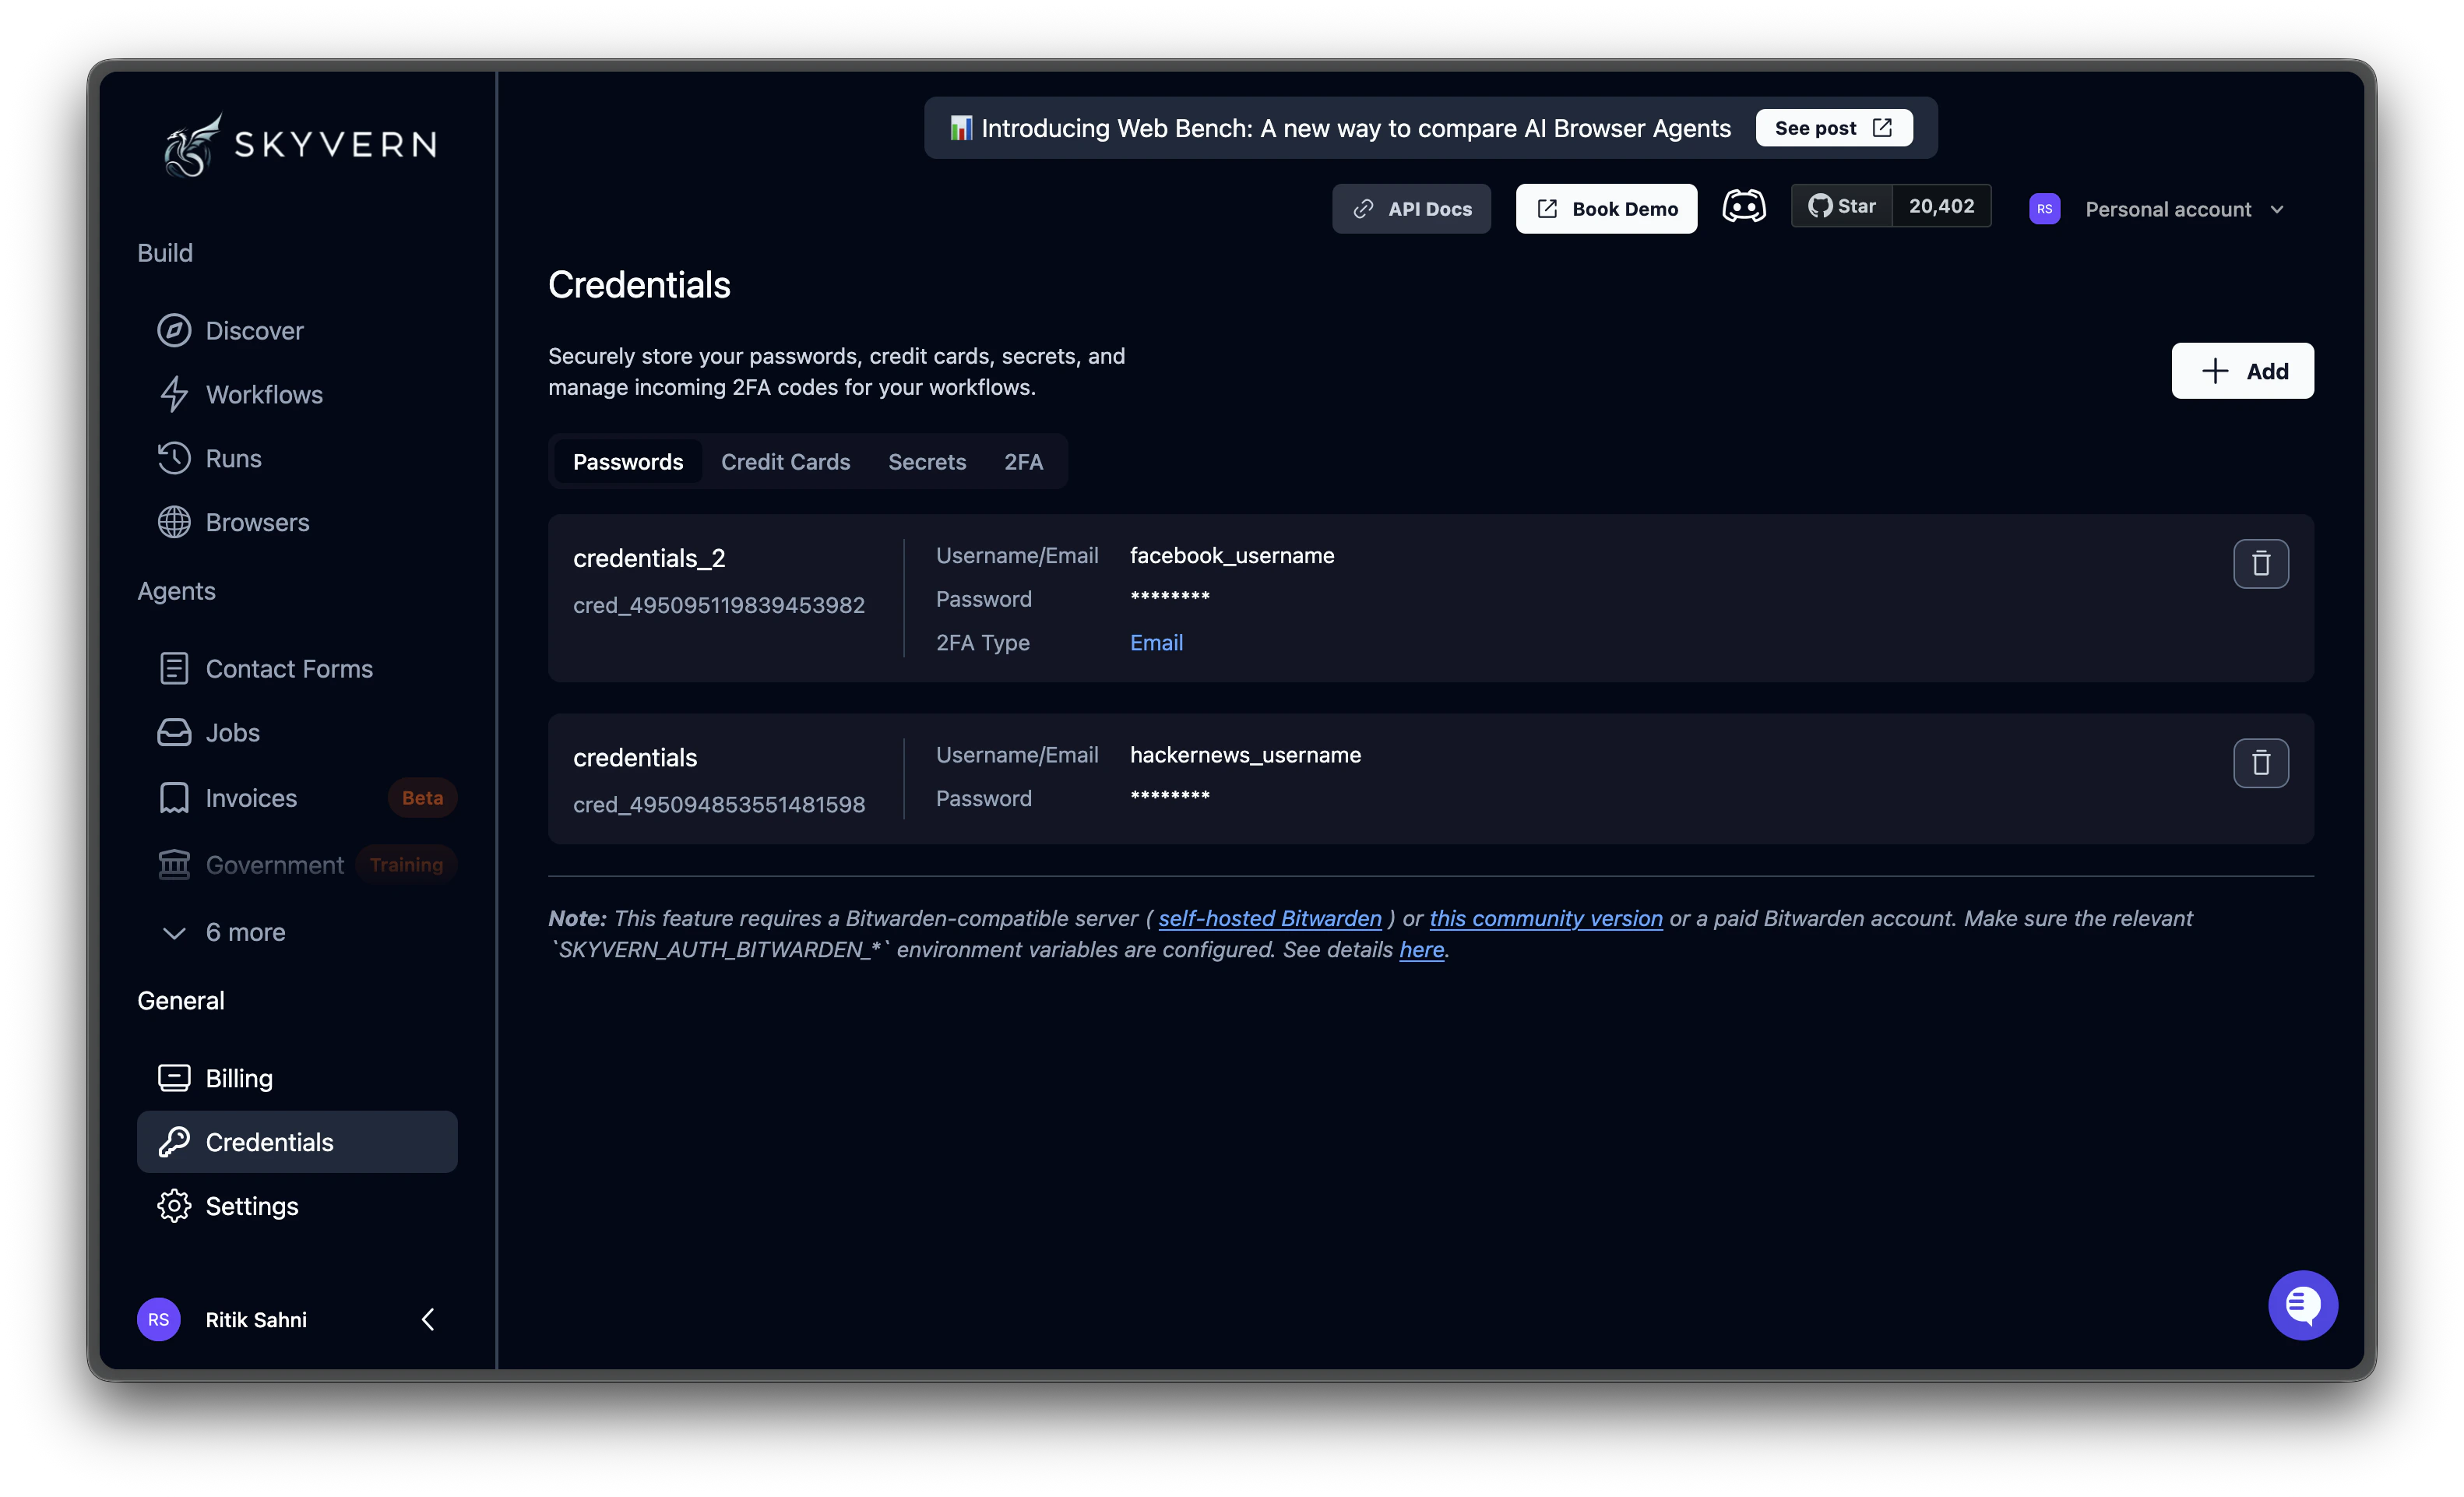The width and height of the screenshot is (2464, 1497).
Task: Open Runs from the sidebar
Action: 235,458
